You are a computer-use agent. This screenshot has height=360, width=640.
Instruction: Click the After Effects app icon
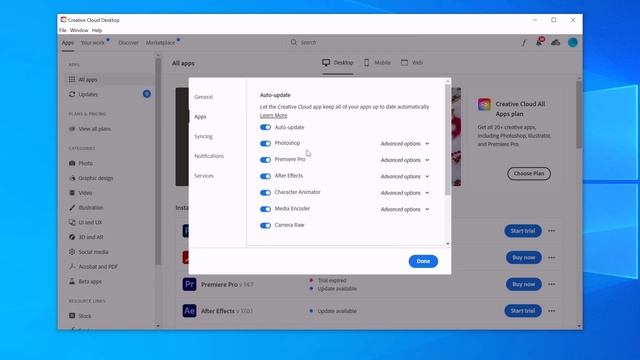tap(189, 311)
